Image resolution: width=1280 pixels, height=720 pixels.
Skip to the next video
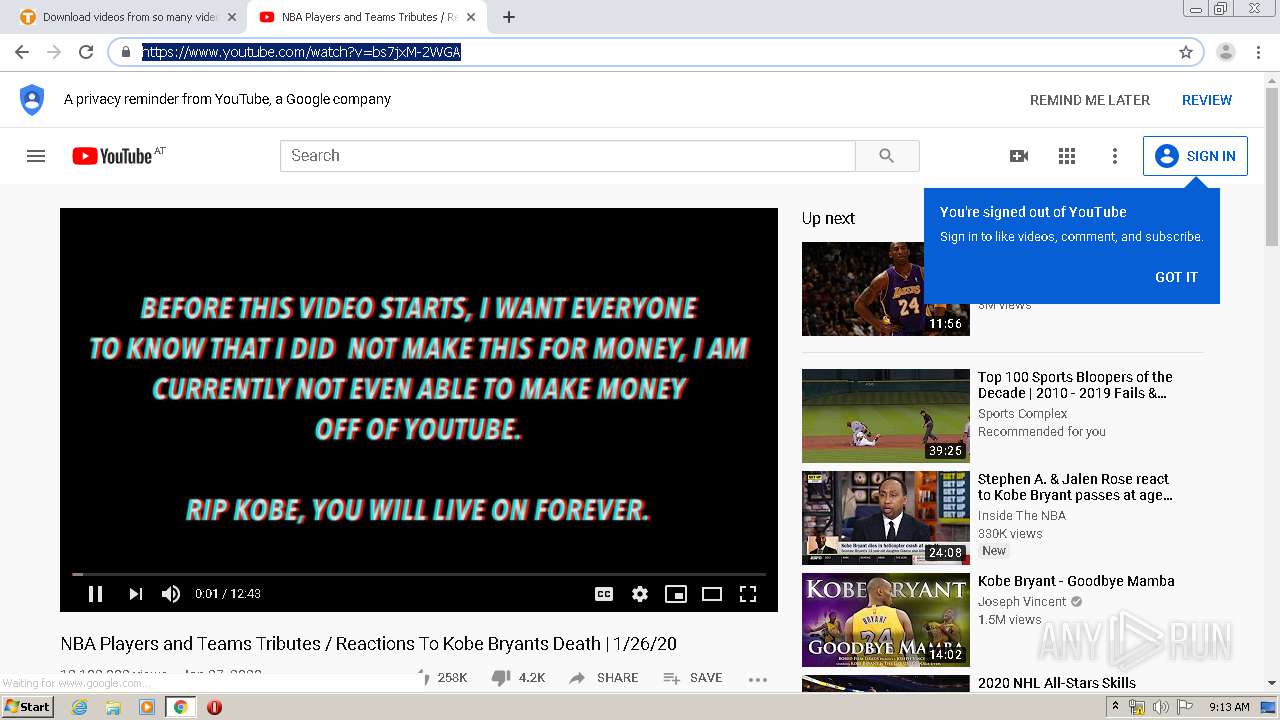click(x=135, y=594)
